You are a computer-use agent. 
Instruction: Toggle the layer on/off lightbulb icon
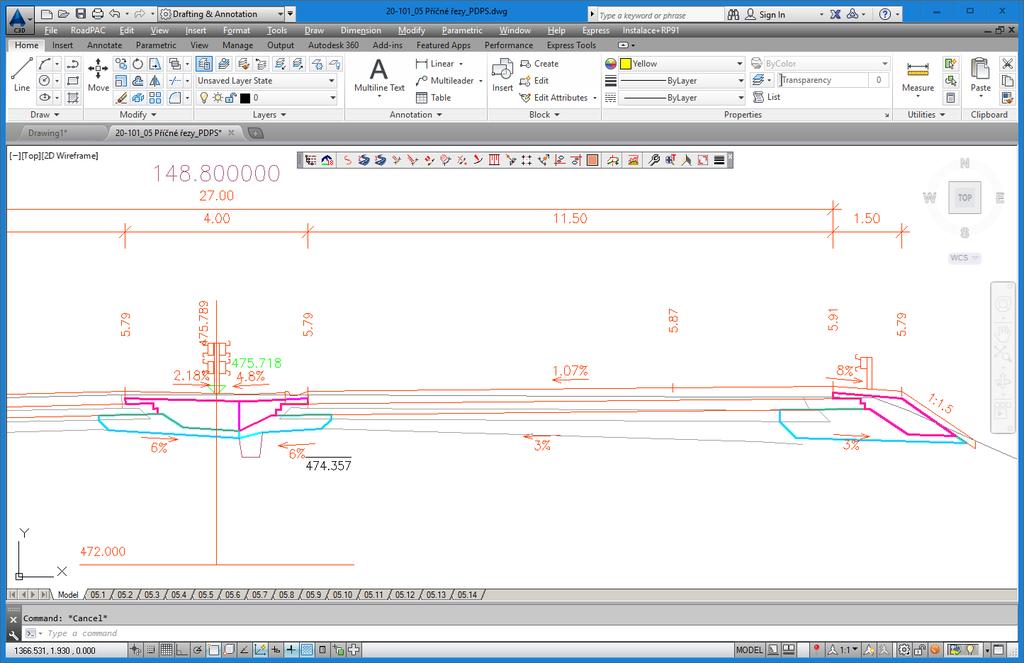(204, 98)
